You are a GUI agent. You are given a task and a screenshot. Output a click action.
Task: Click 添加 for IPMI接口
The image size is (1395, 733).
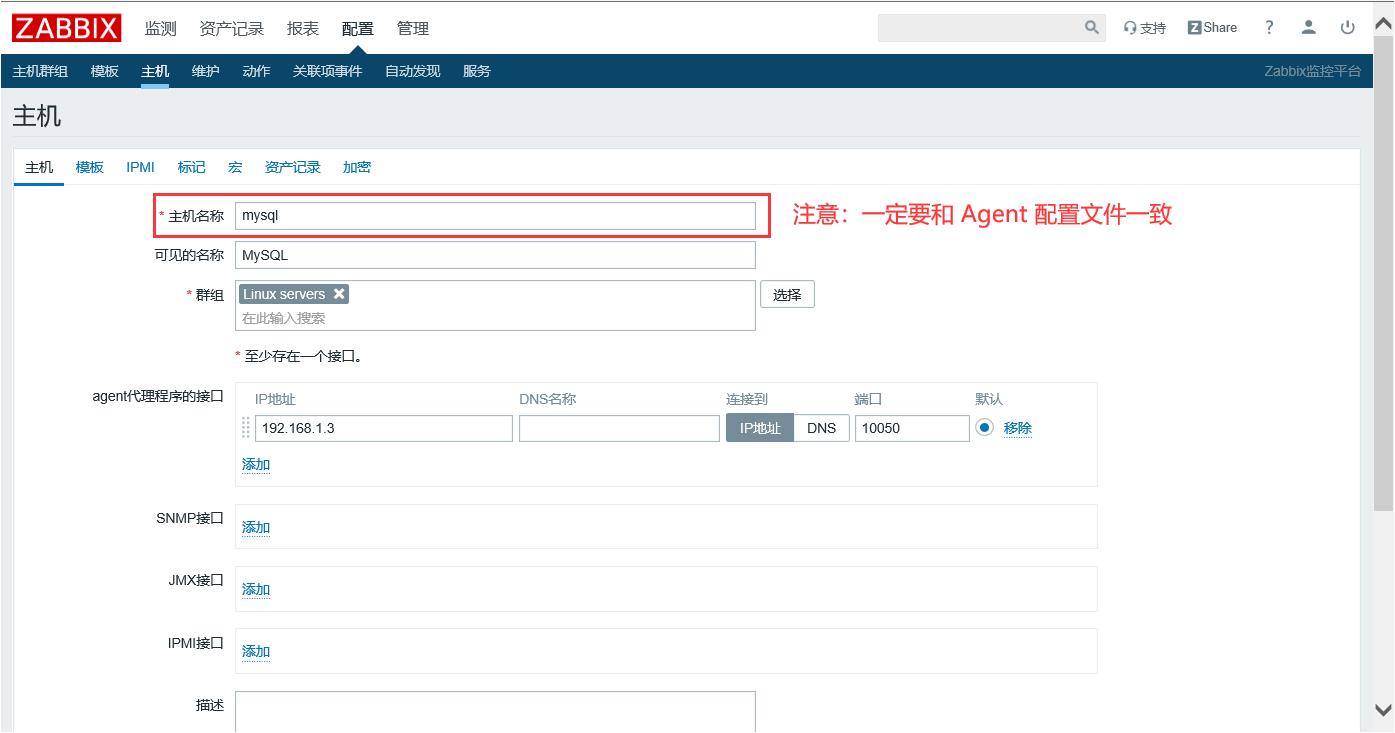(x=256, y=651)
